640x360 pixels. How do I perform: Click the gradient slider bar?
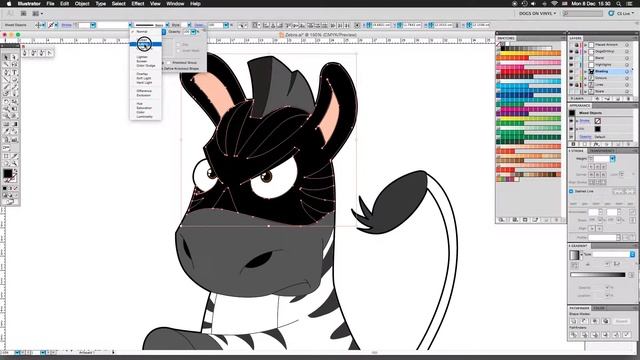(598, 275)
